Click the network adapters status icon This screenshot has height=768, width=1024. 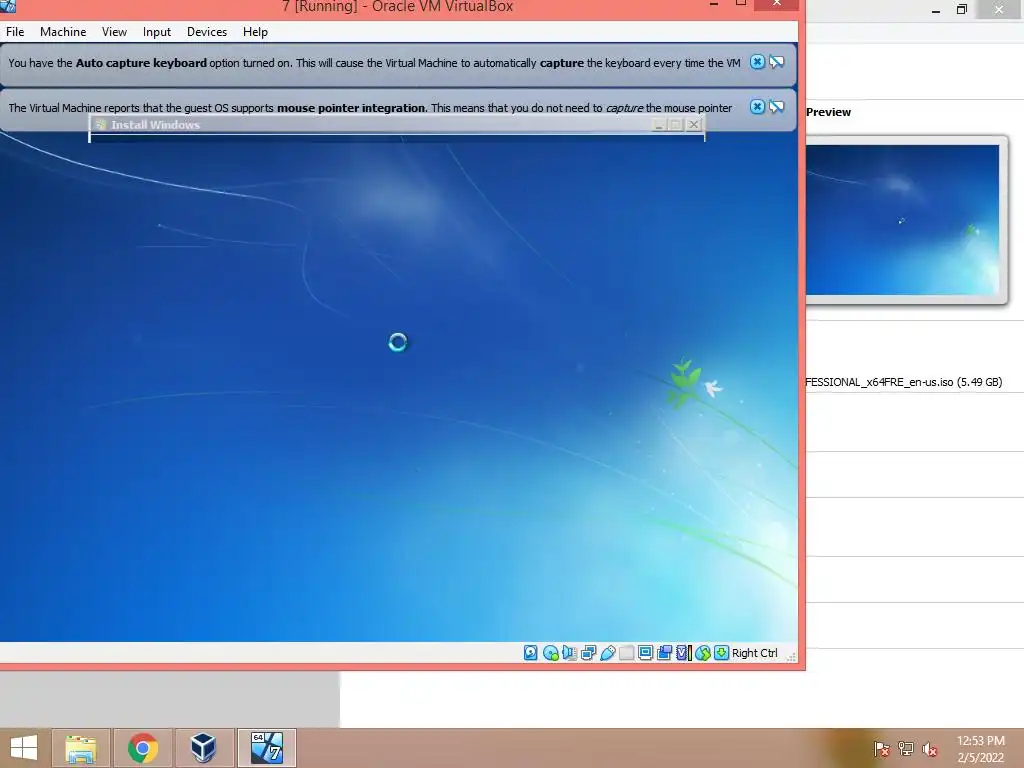point(588,653)
